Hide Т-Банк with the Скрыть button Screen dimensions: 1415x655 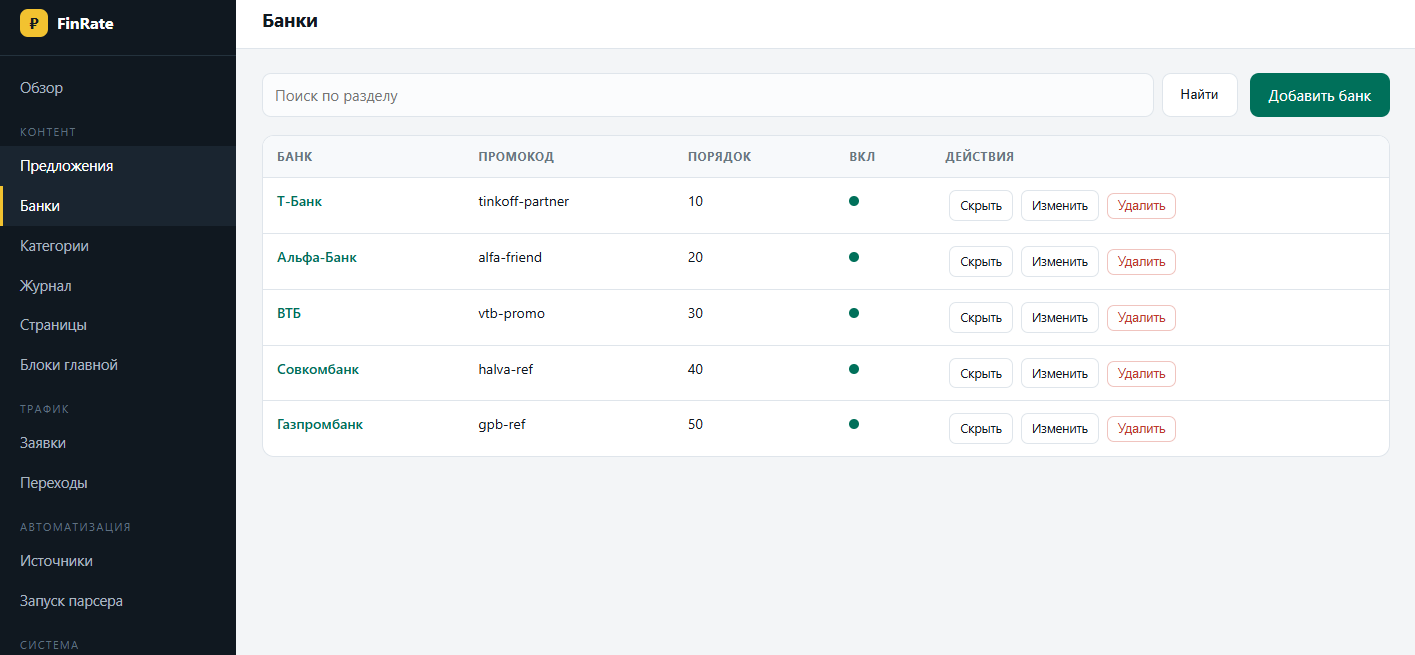coord(981,206)
